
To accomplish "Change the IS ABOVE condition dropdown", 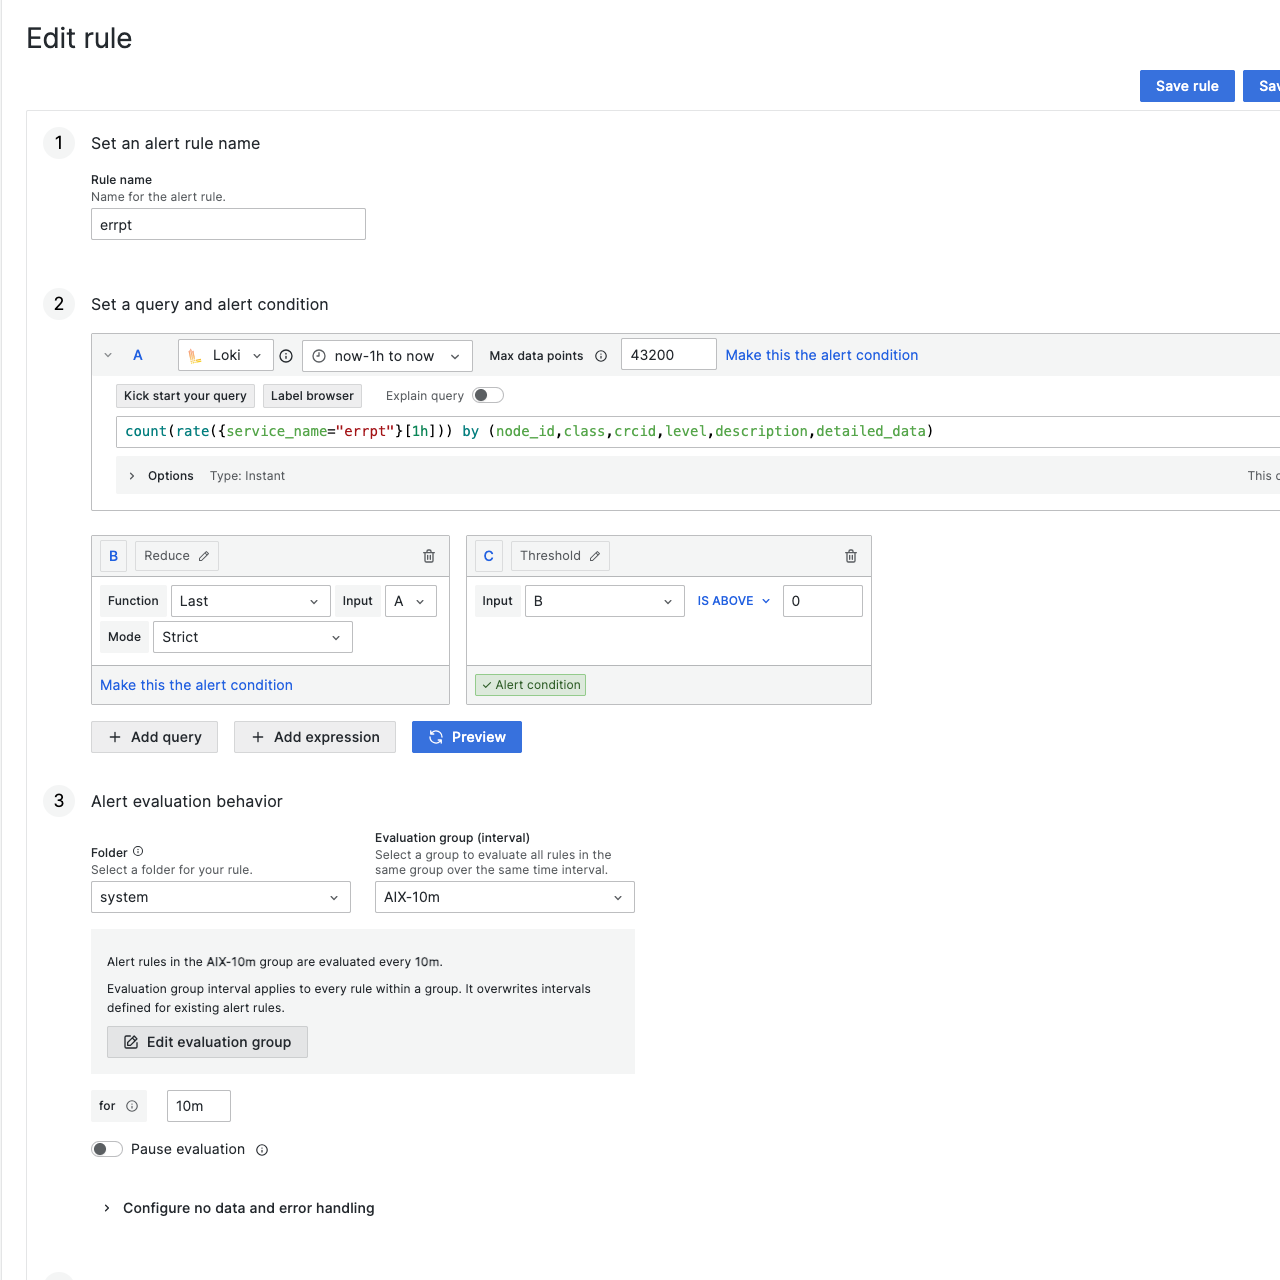I will point(733,600).
